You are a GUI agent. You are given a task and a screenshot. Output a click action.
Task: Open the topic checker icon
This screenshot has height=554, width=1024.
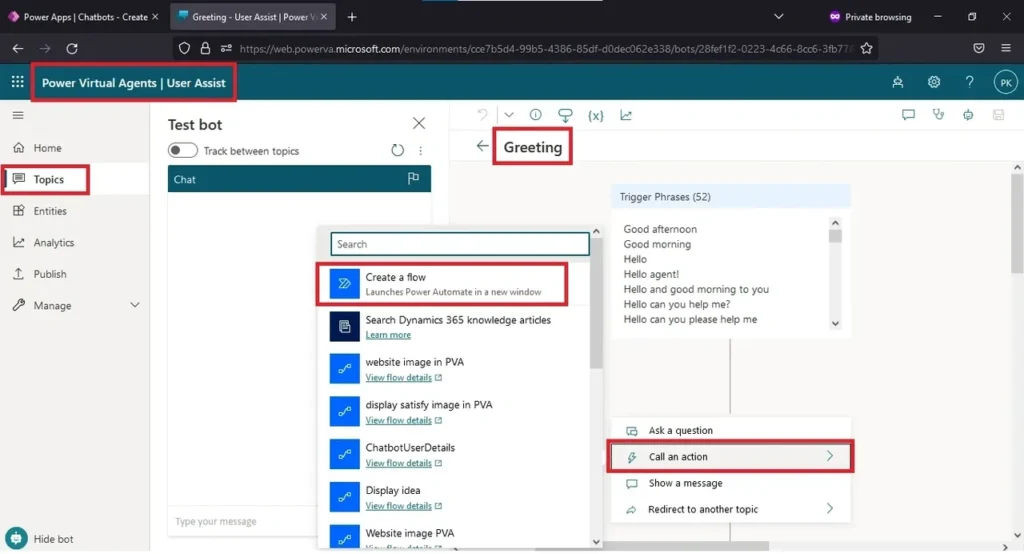(565, 115)
